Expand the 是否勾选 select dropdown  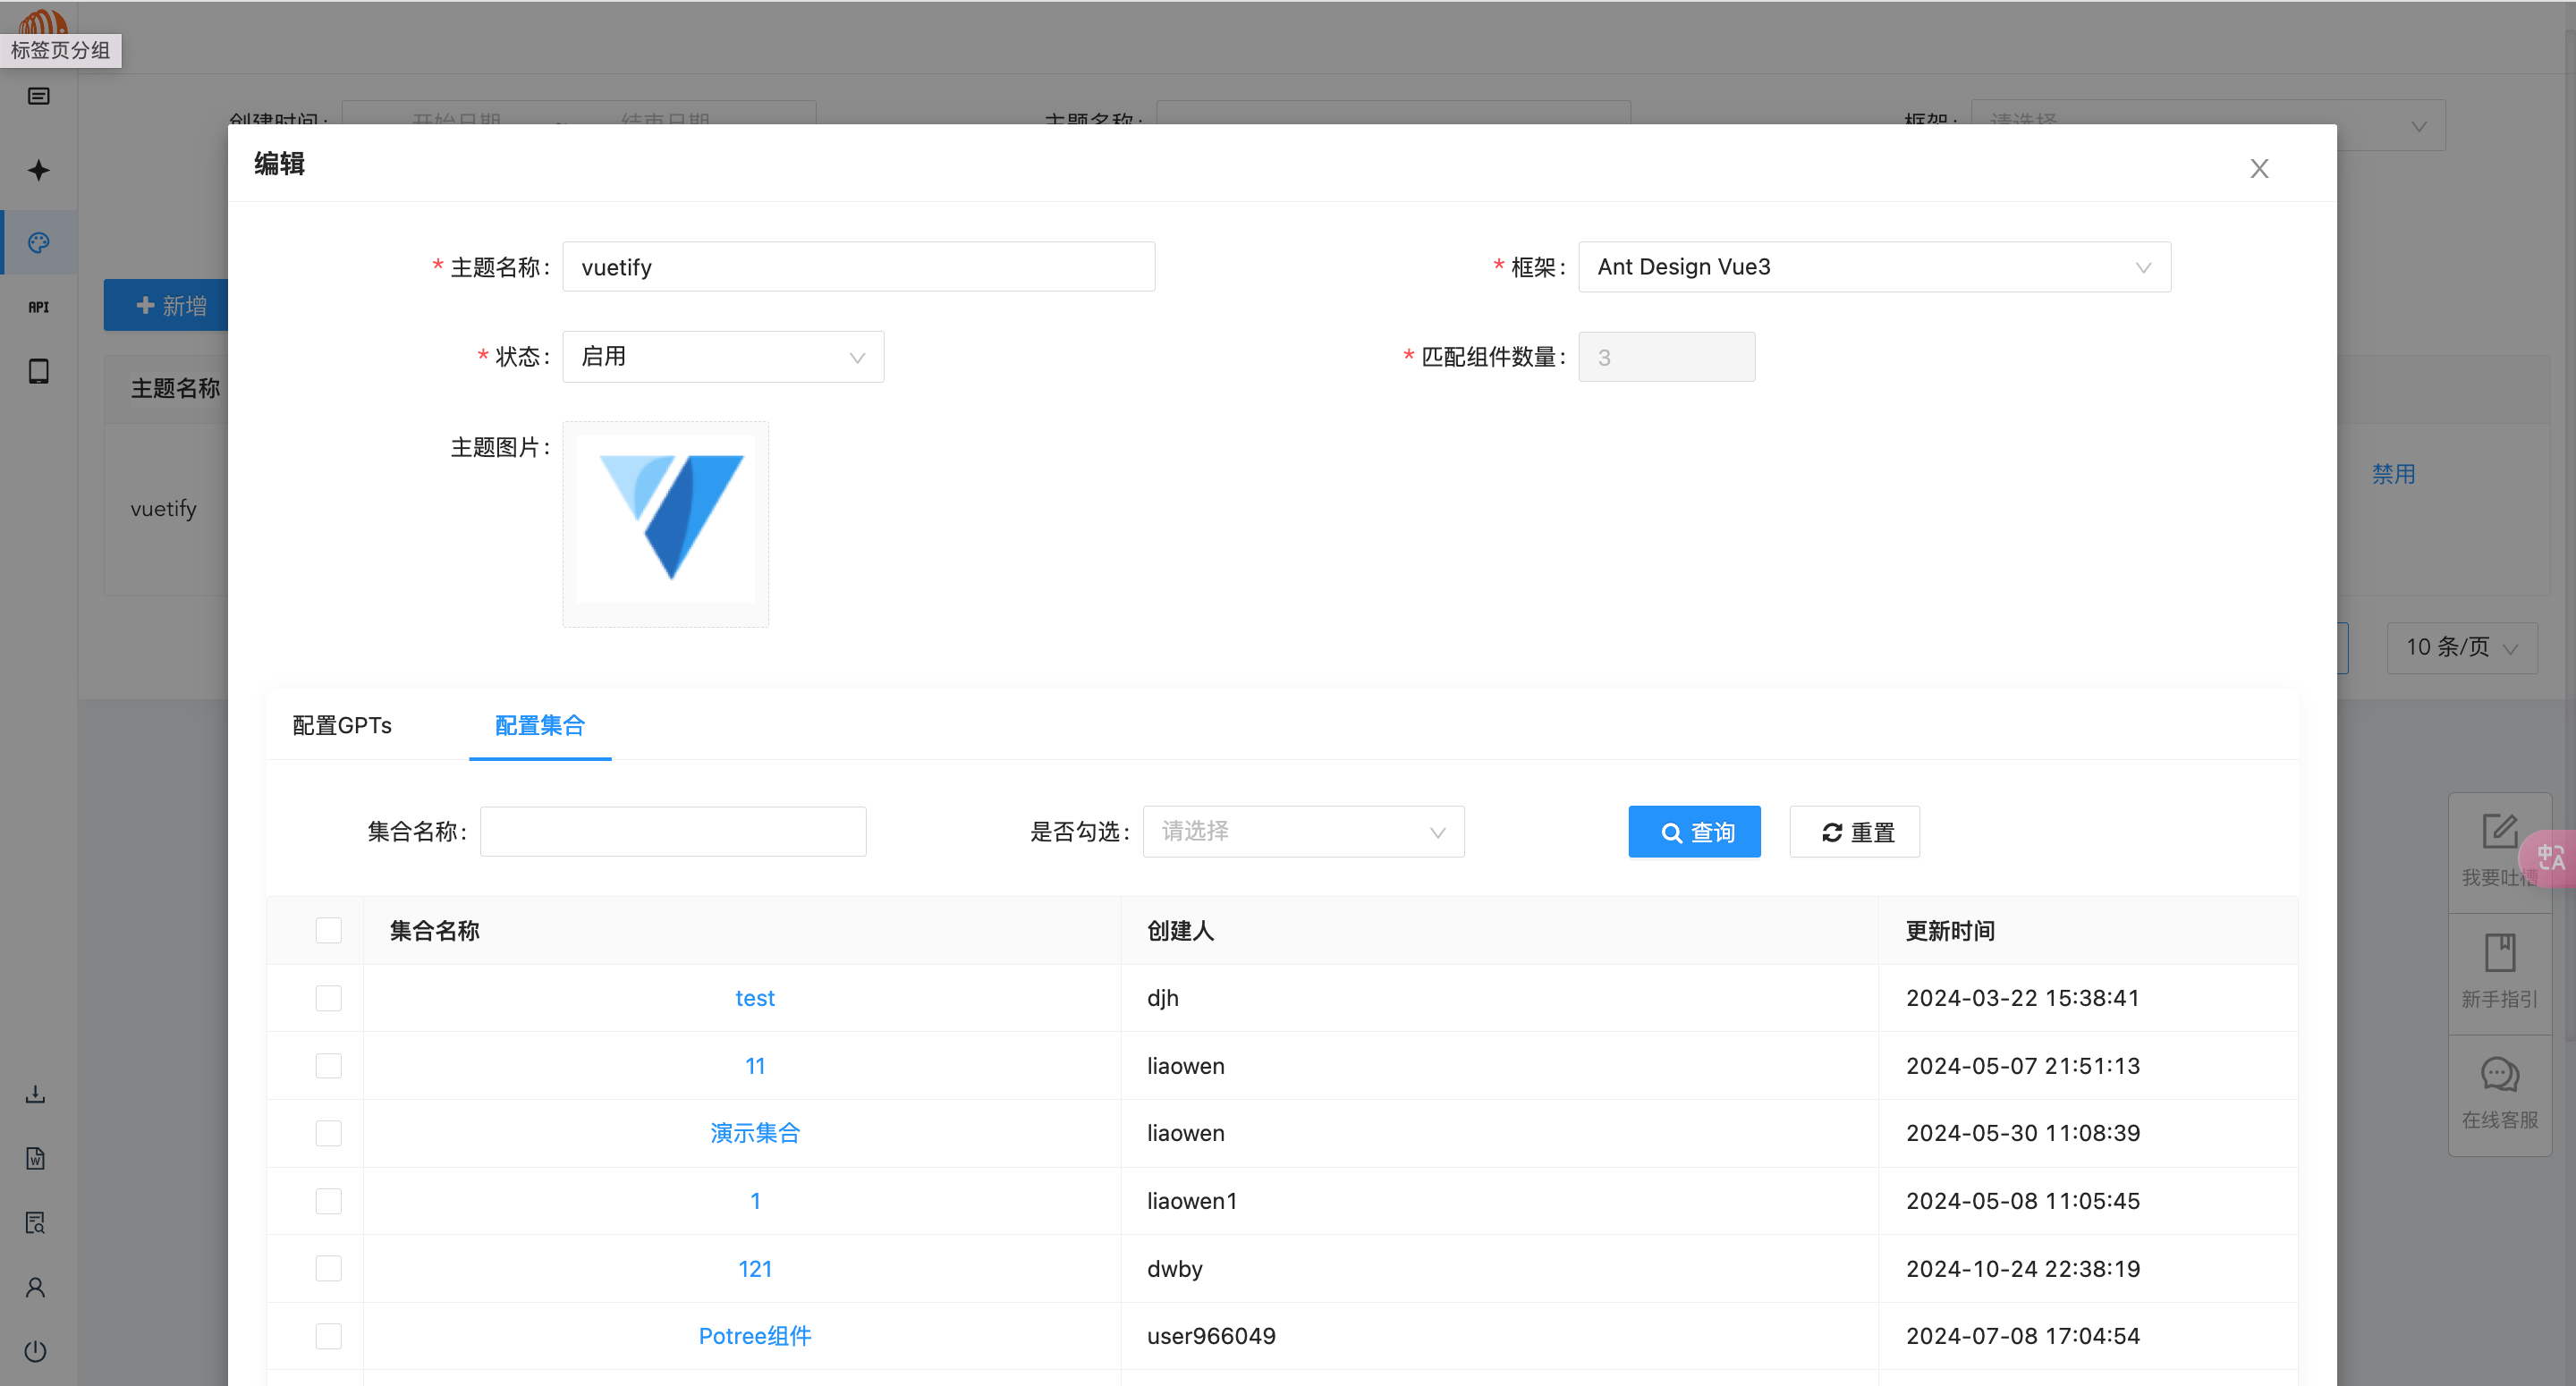[x=1302, y=832]
